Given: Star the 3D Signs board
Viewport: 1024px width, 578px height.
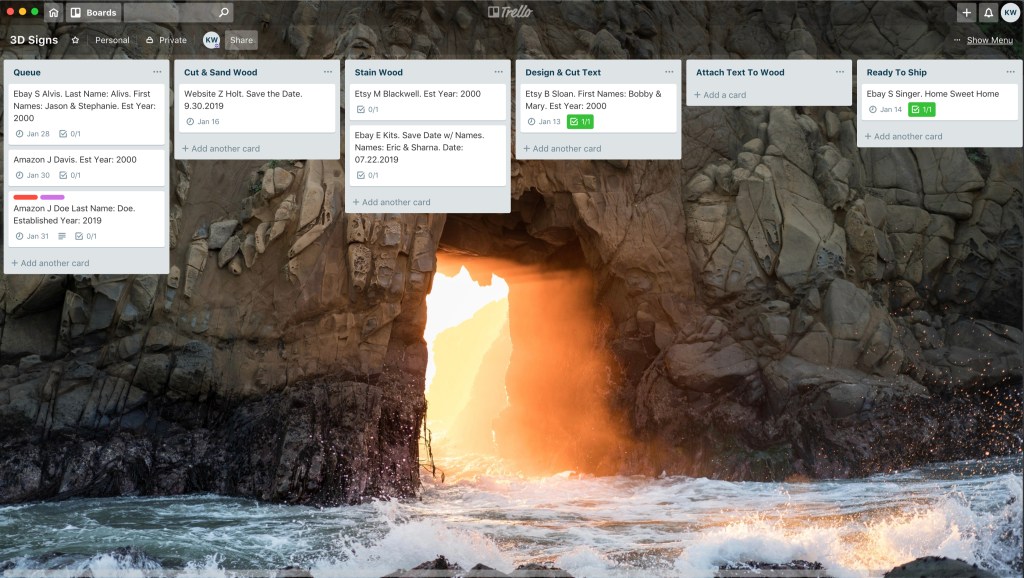Looking at the screenshot, I should tap(75, 40).
